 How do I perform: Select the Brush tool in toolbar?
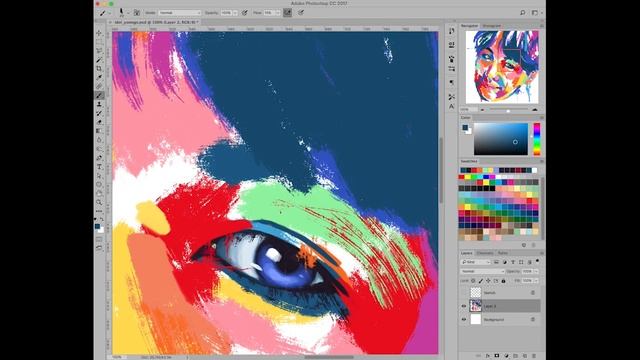(99, 96)
